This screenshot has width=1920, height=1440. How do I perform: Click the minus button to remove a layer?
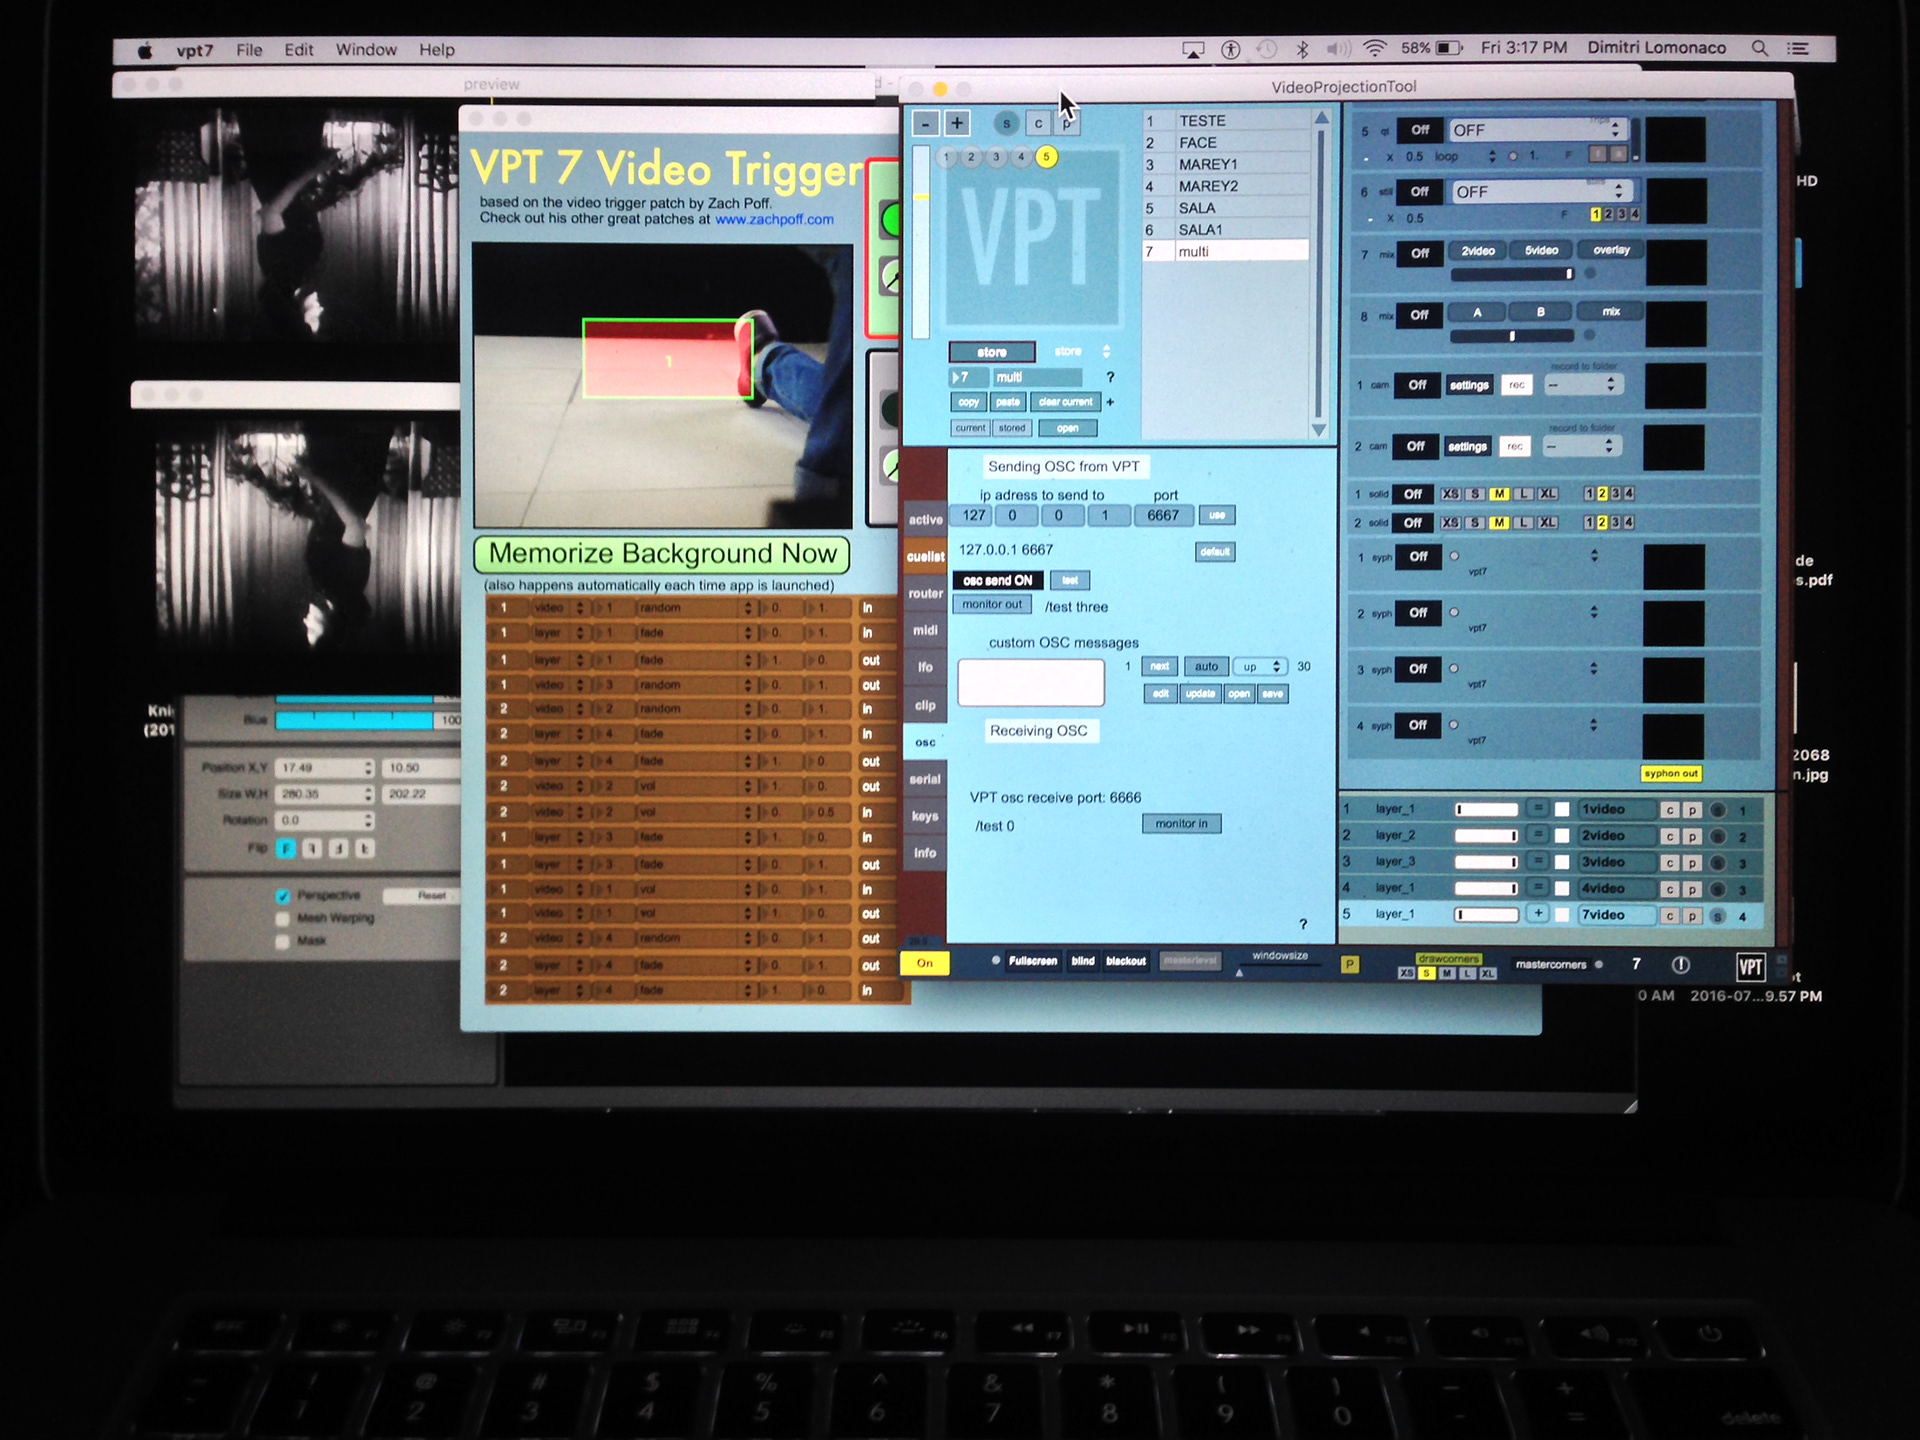[x=925, y=123]
